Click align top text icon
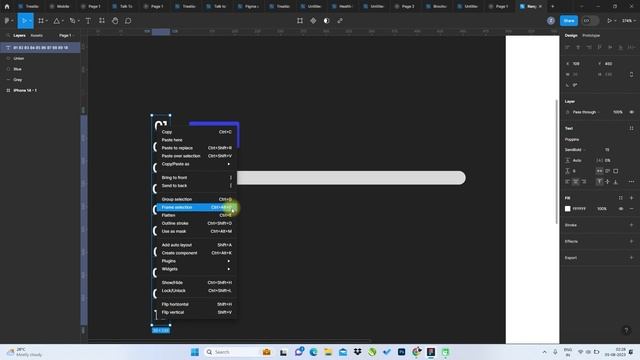The height and width of the screenshot is (360, 640). (599, 182)
